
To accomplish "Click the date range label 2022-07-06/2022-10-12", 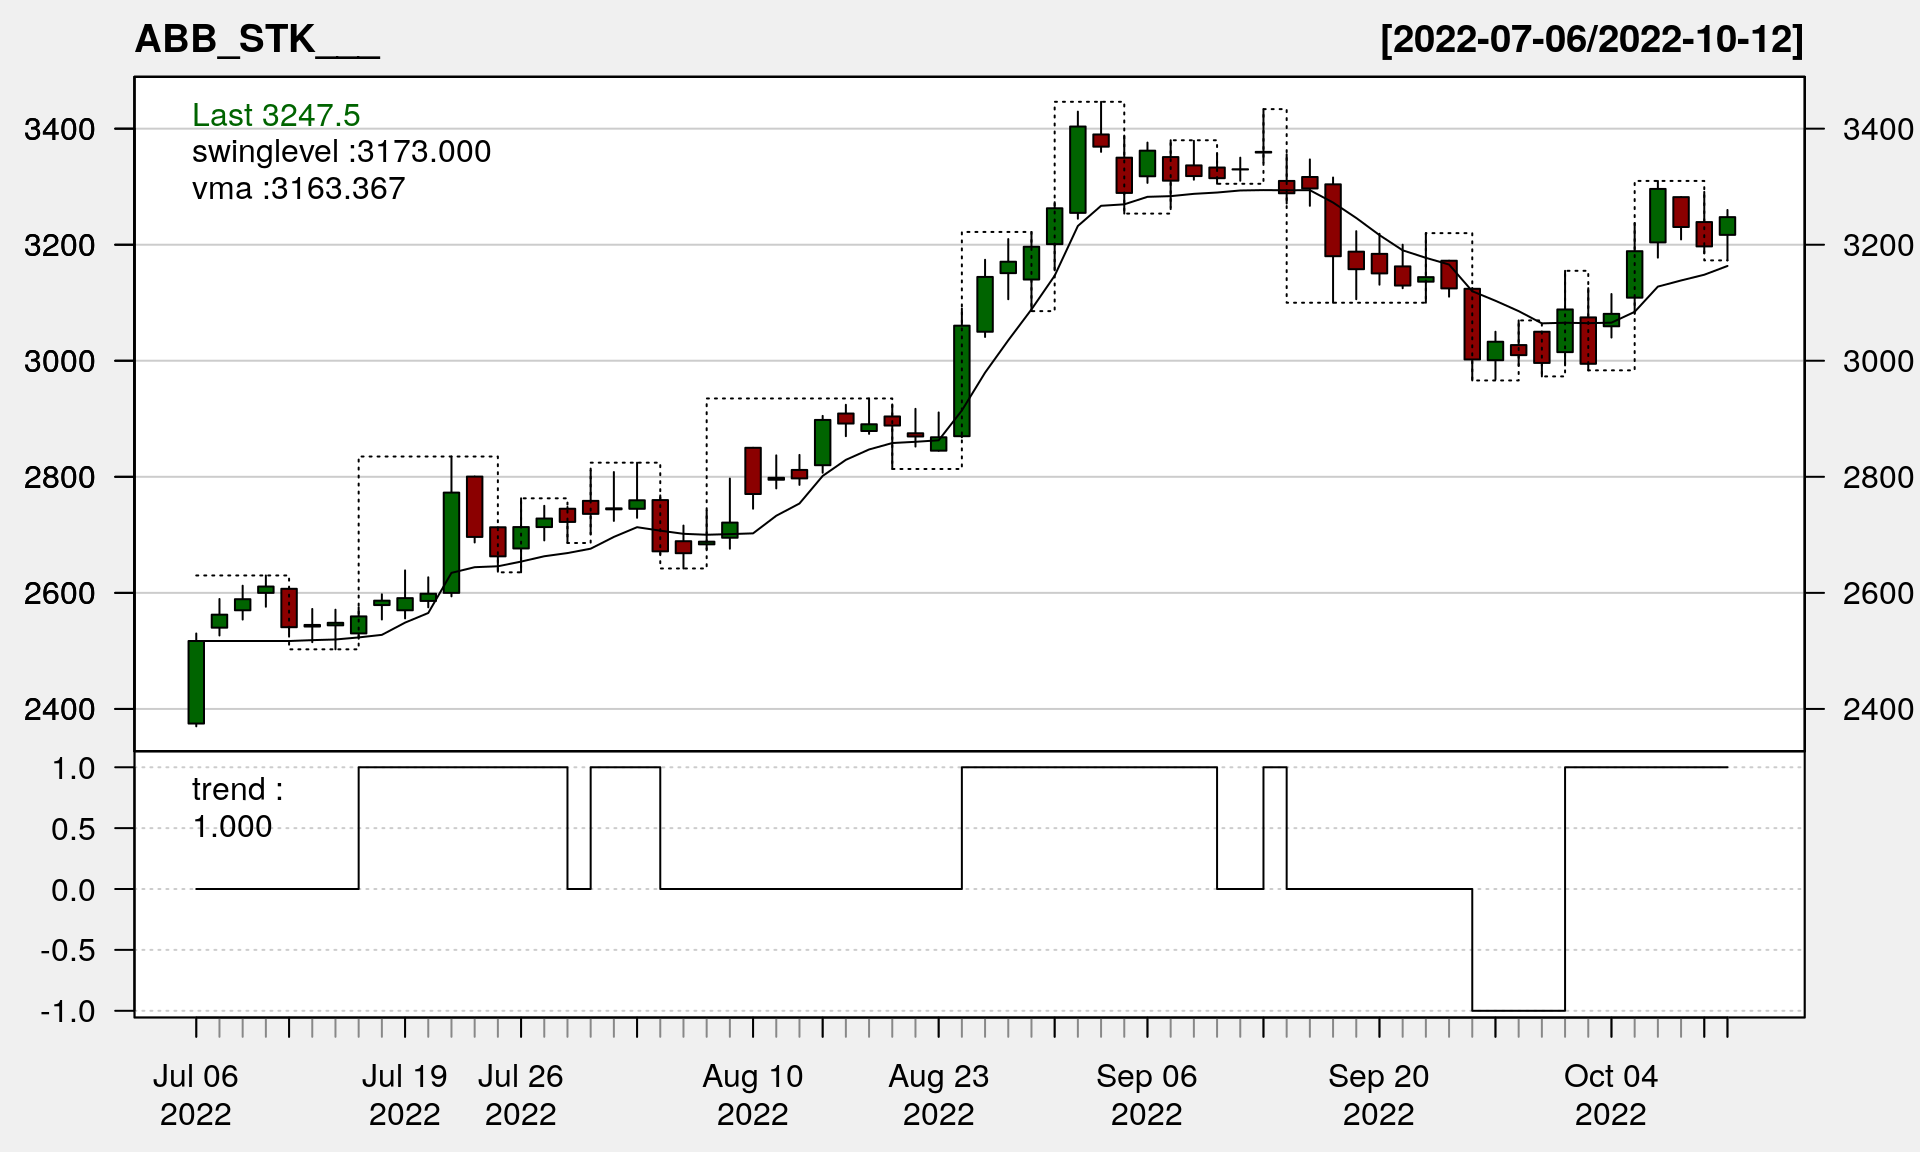I will click(x=1591, y=40).
